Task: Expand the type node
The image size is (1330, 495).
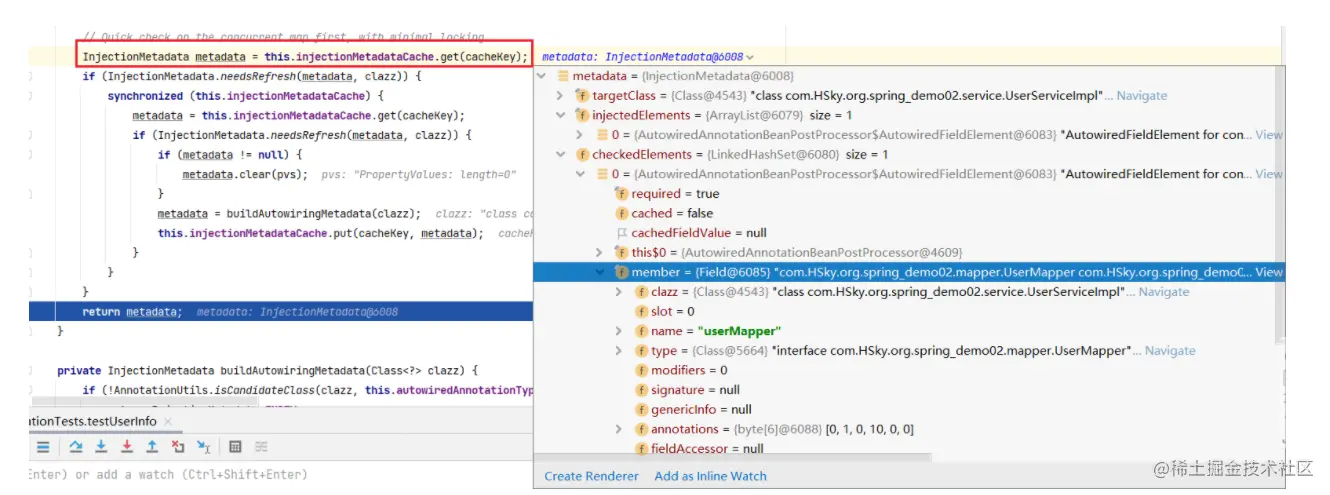Action: point(619,351)
